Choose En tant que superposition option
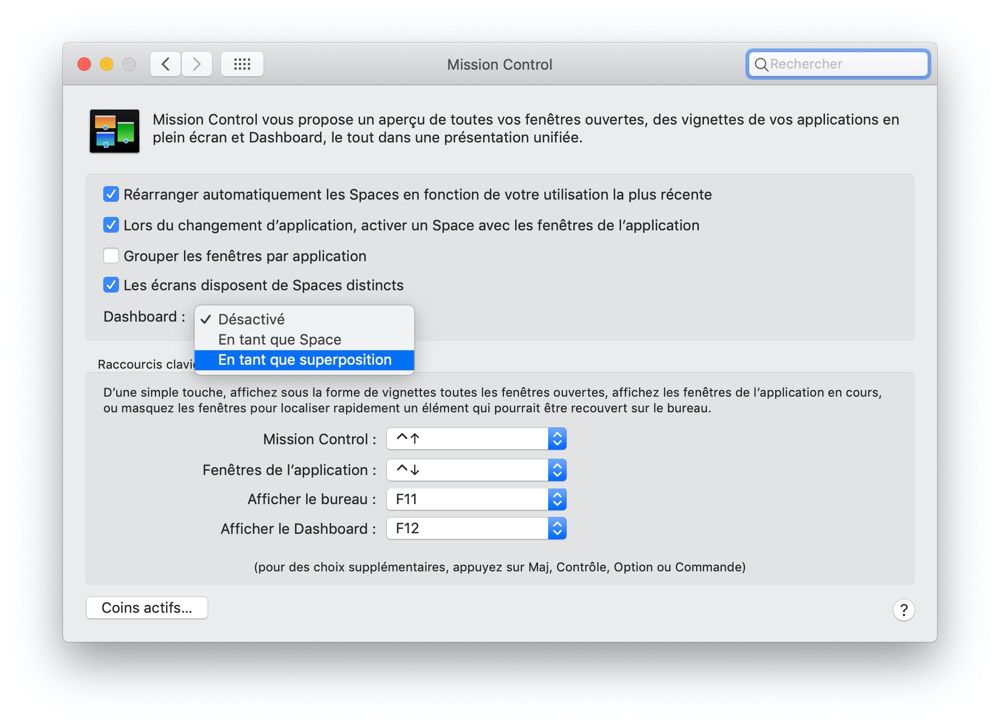The width and height of the screenshot is (1000, 725). point(304,360)
